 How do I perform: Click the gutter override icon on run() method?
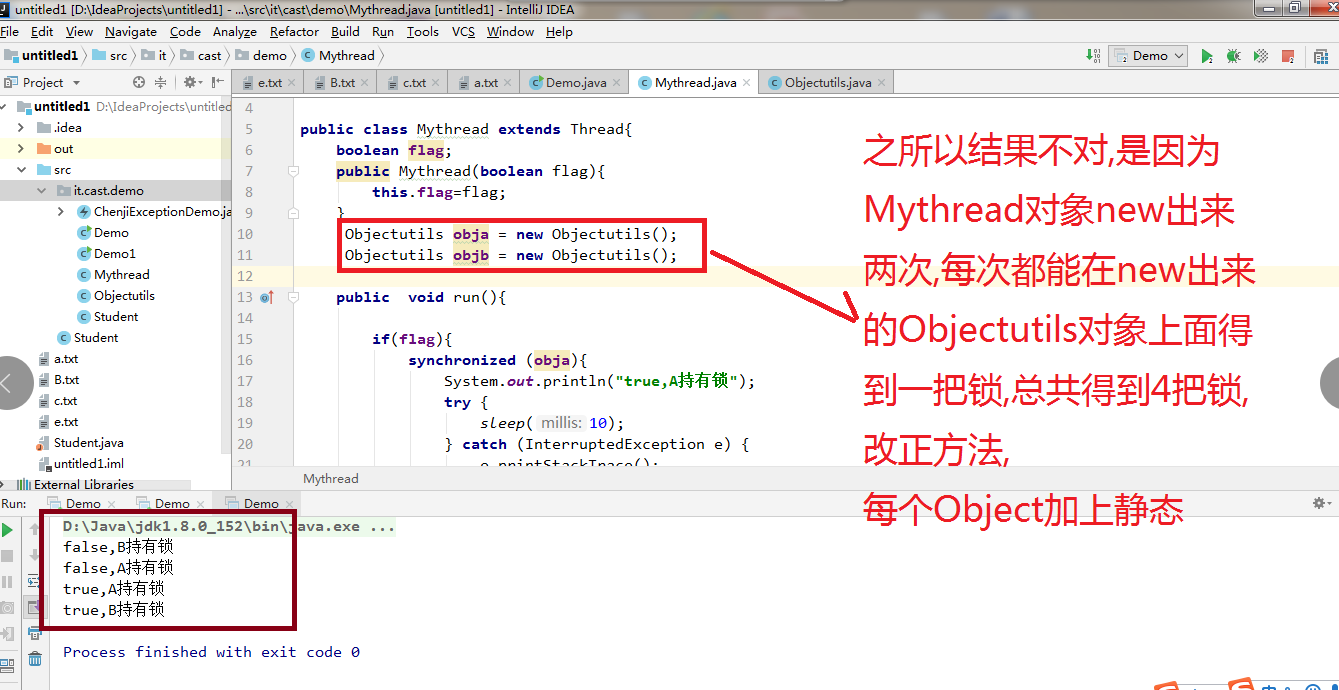pos(267,297)
